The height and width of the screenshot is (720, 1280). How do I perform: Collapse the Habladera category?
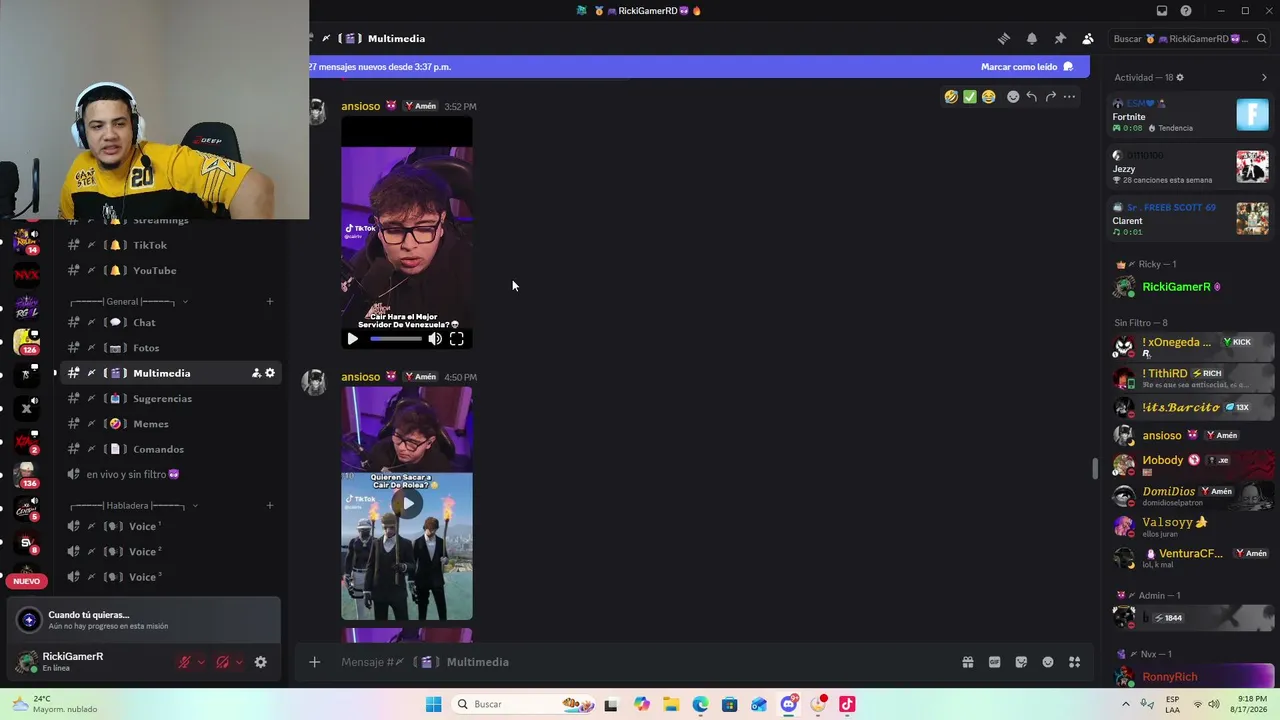tap(134, 506)
